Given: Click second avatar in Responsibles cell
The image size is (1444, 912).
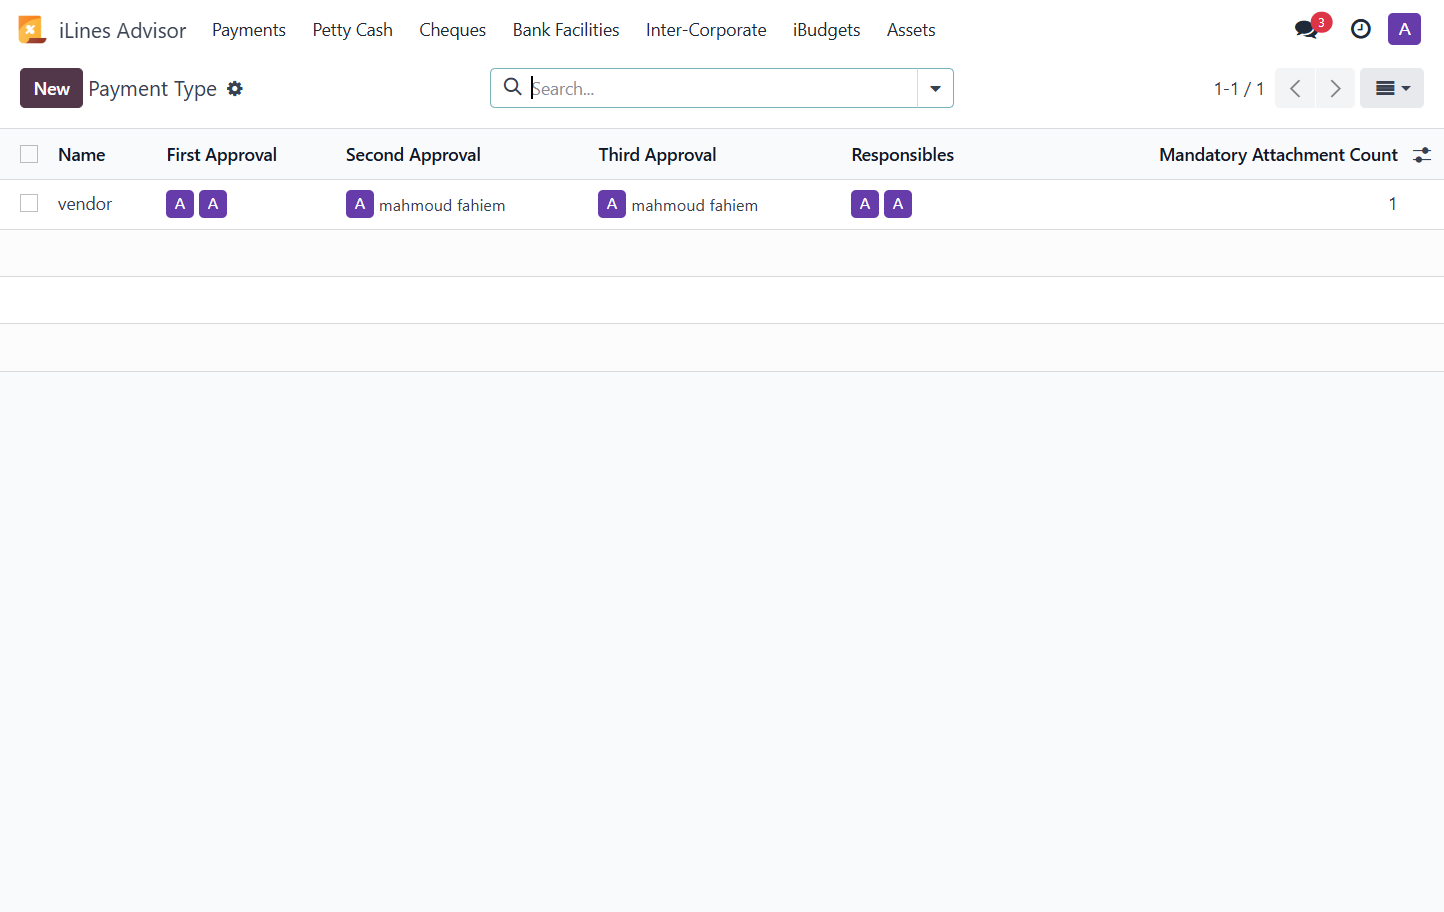Looking at the screenshot, I should tap(898, 204).
